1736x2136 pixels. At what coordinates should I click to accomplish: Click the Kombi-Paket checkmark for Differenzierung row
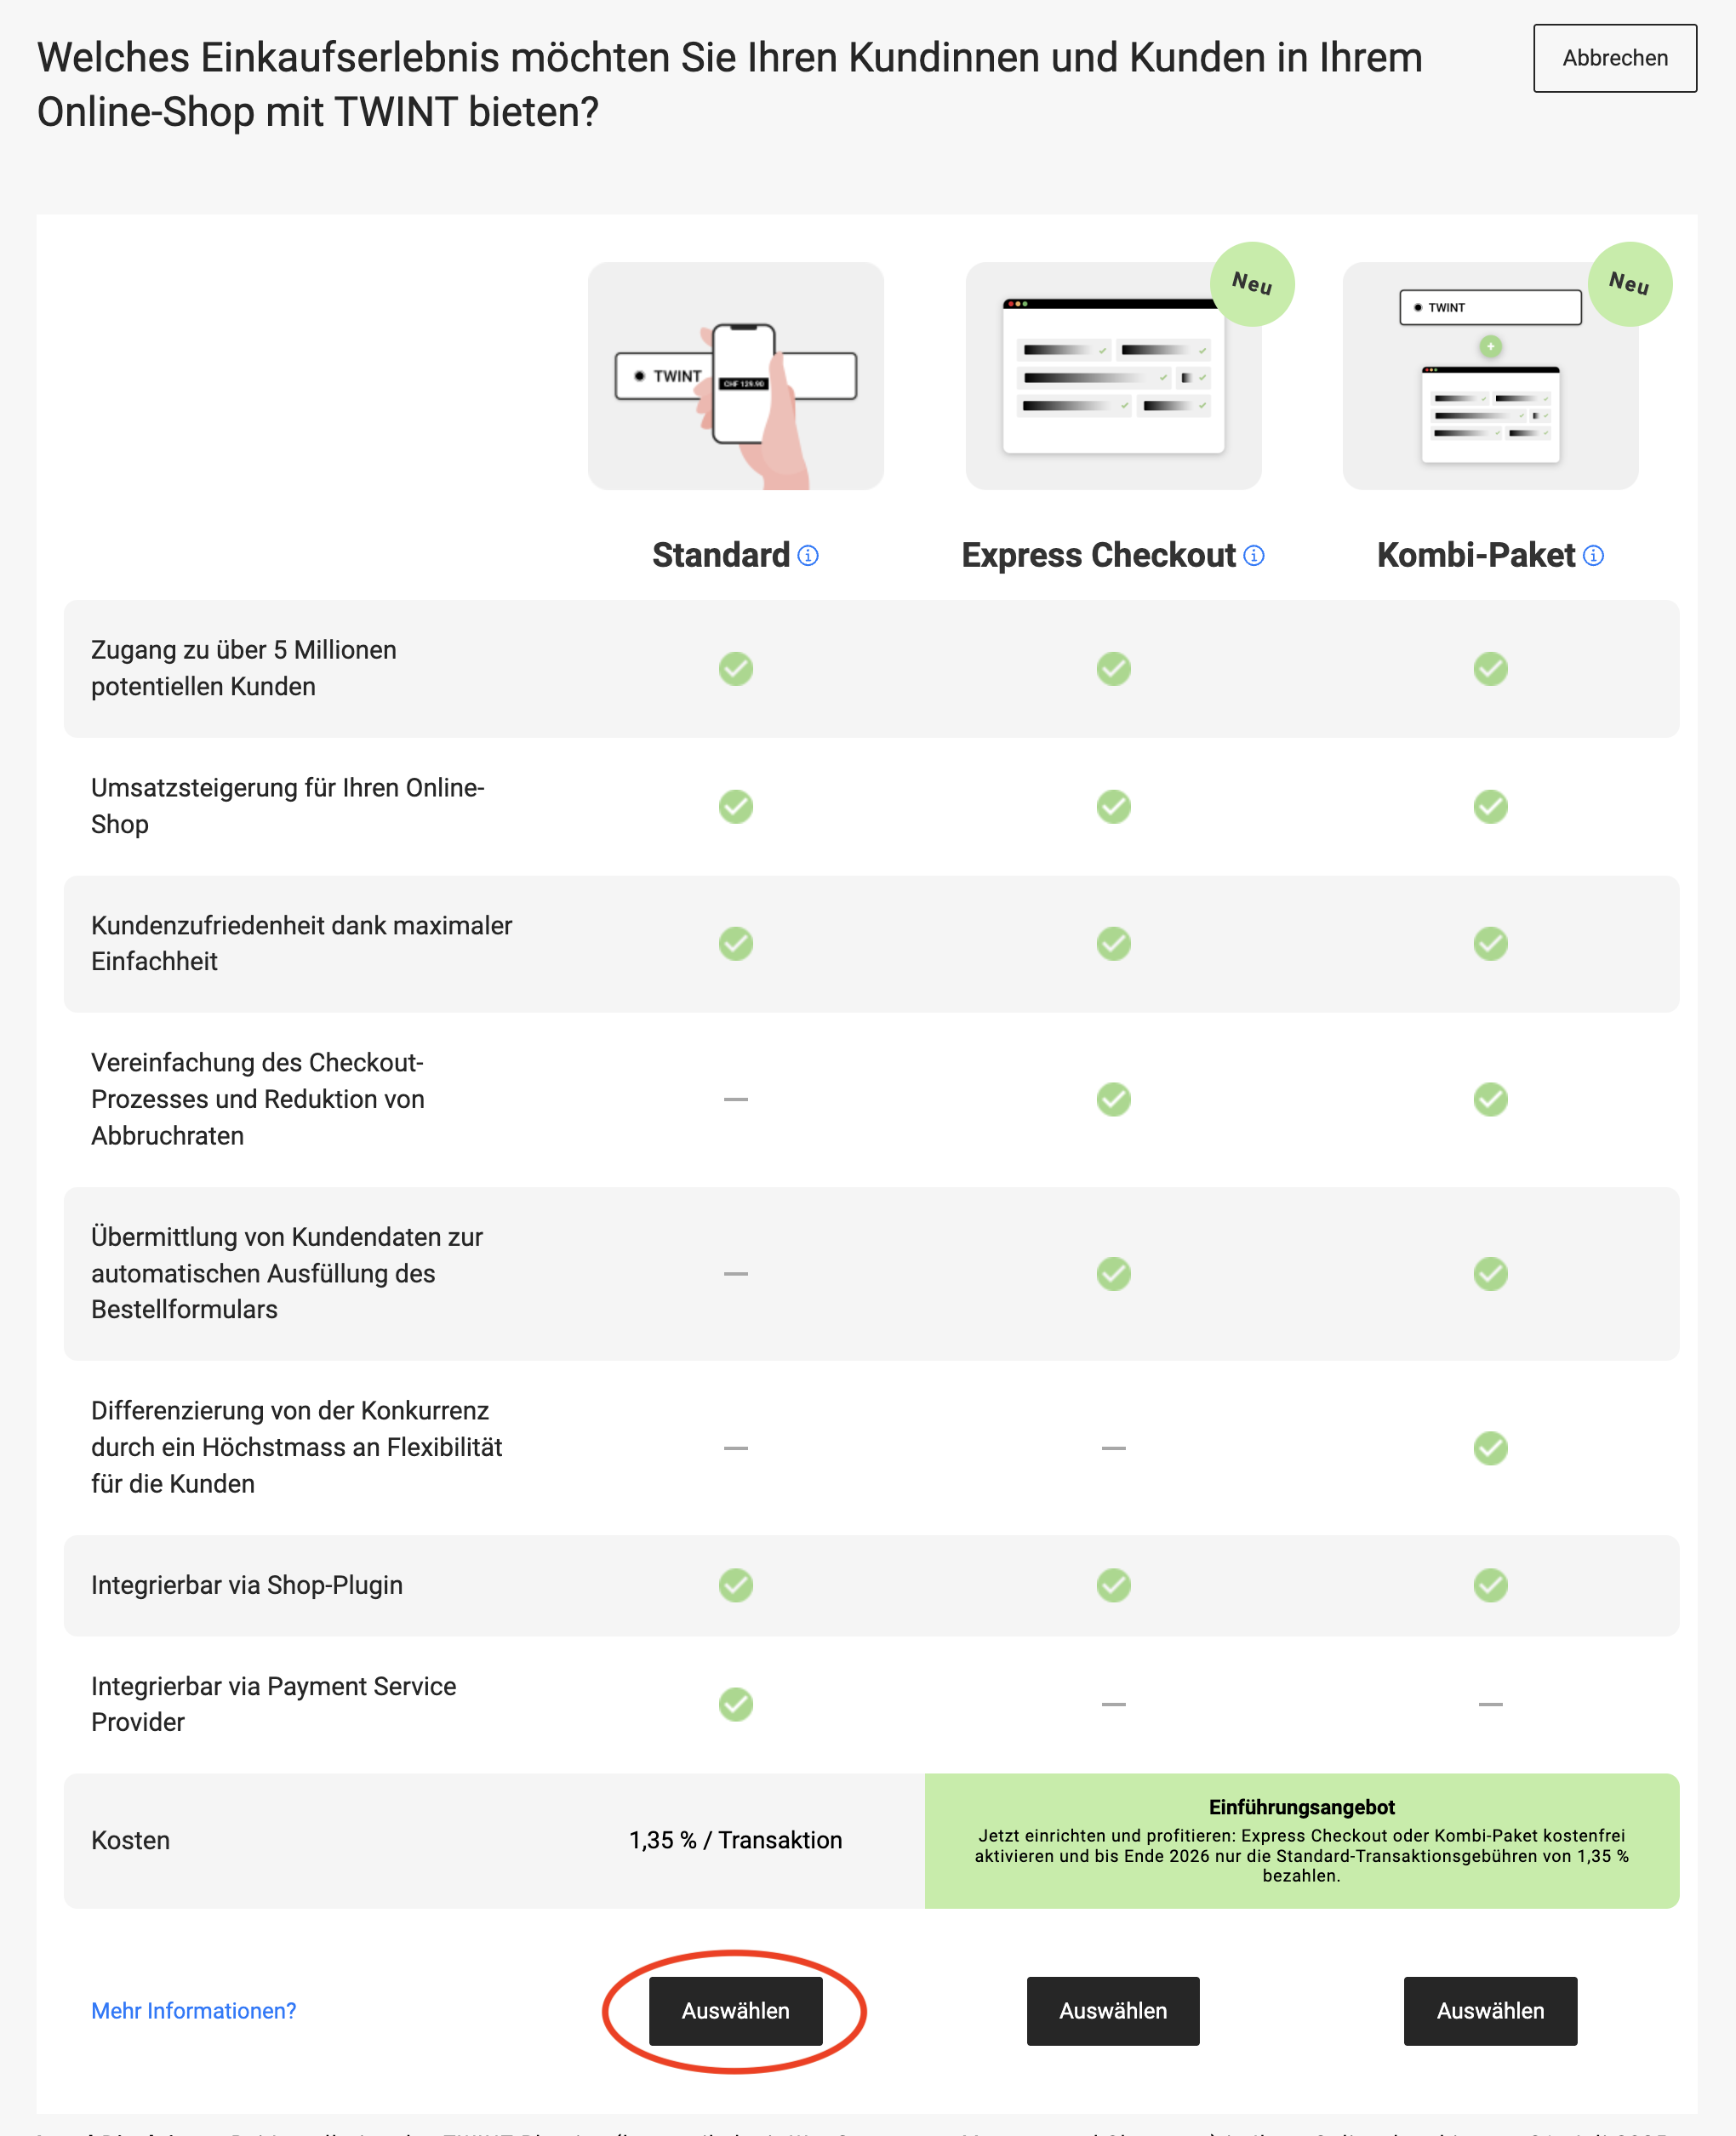(x=1490, y=1448)
